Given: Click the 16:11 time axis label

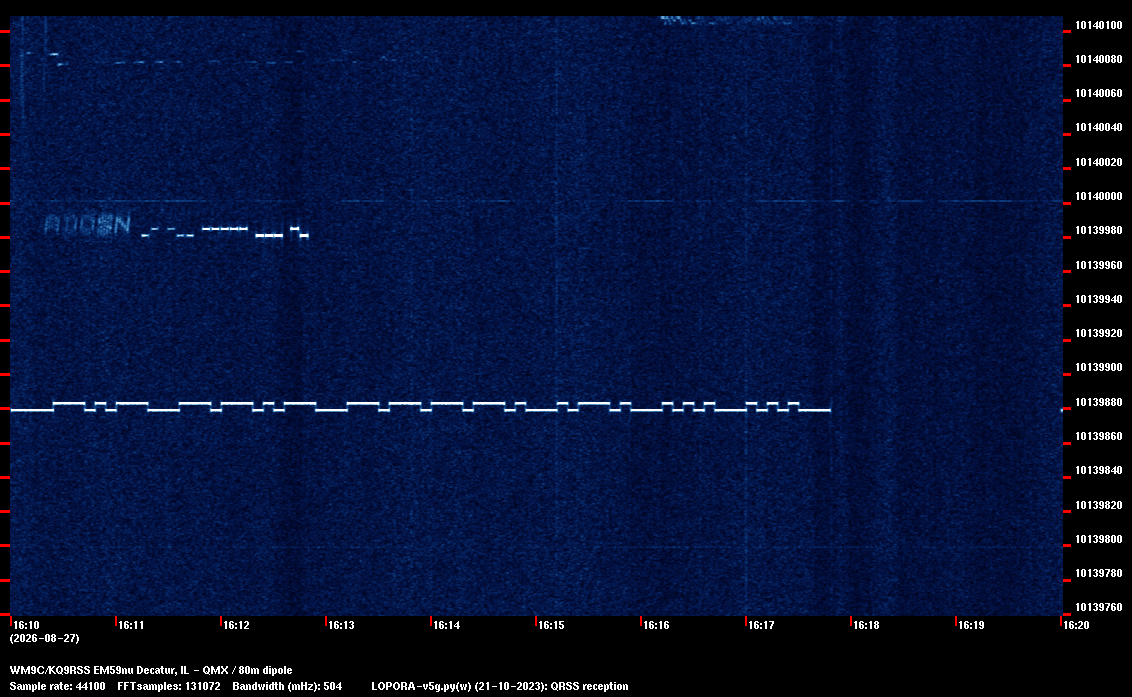Looking at the screenshot, I should [x=131, y=625].
